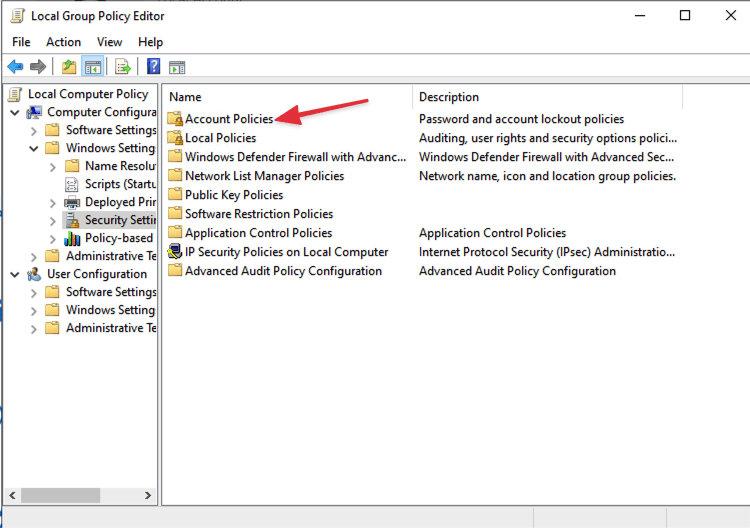
Task: Collapse the Computer Configuration tree node
Action: click(15, 112)
